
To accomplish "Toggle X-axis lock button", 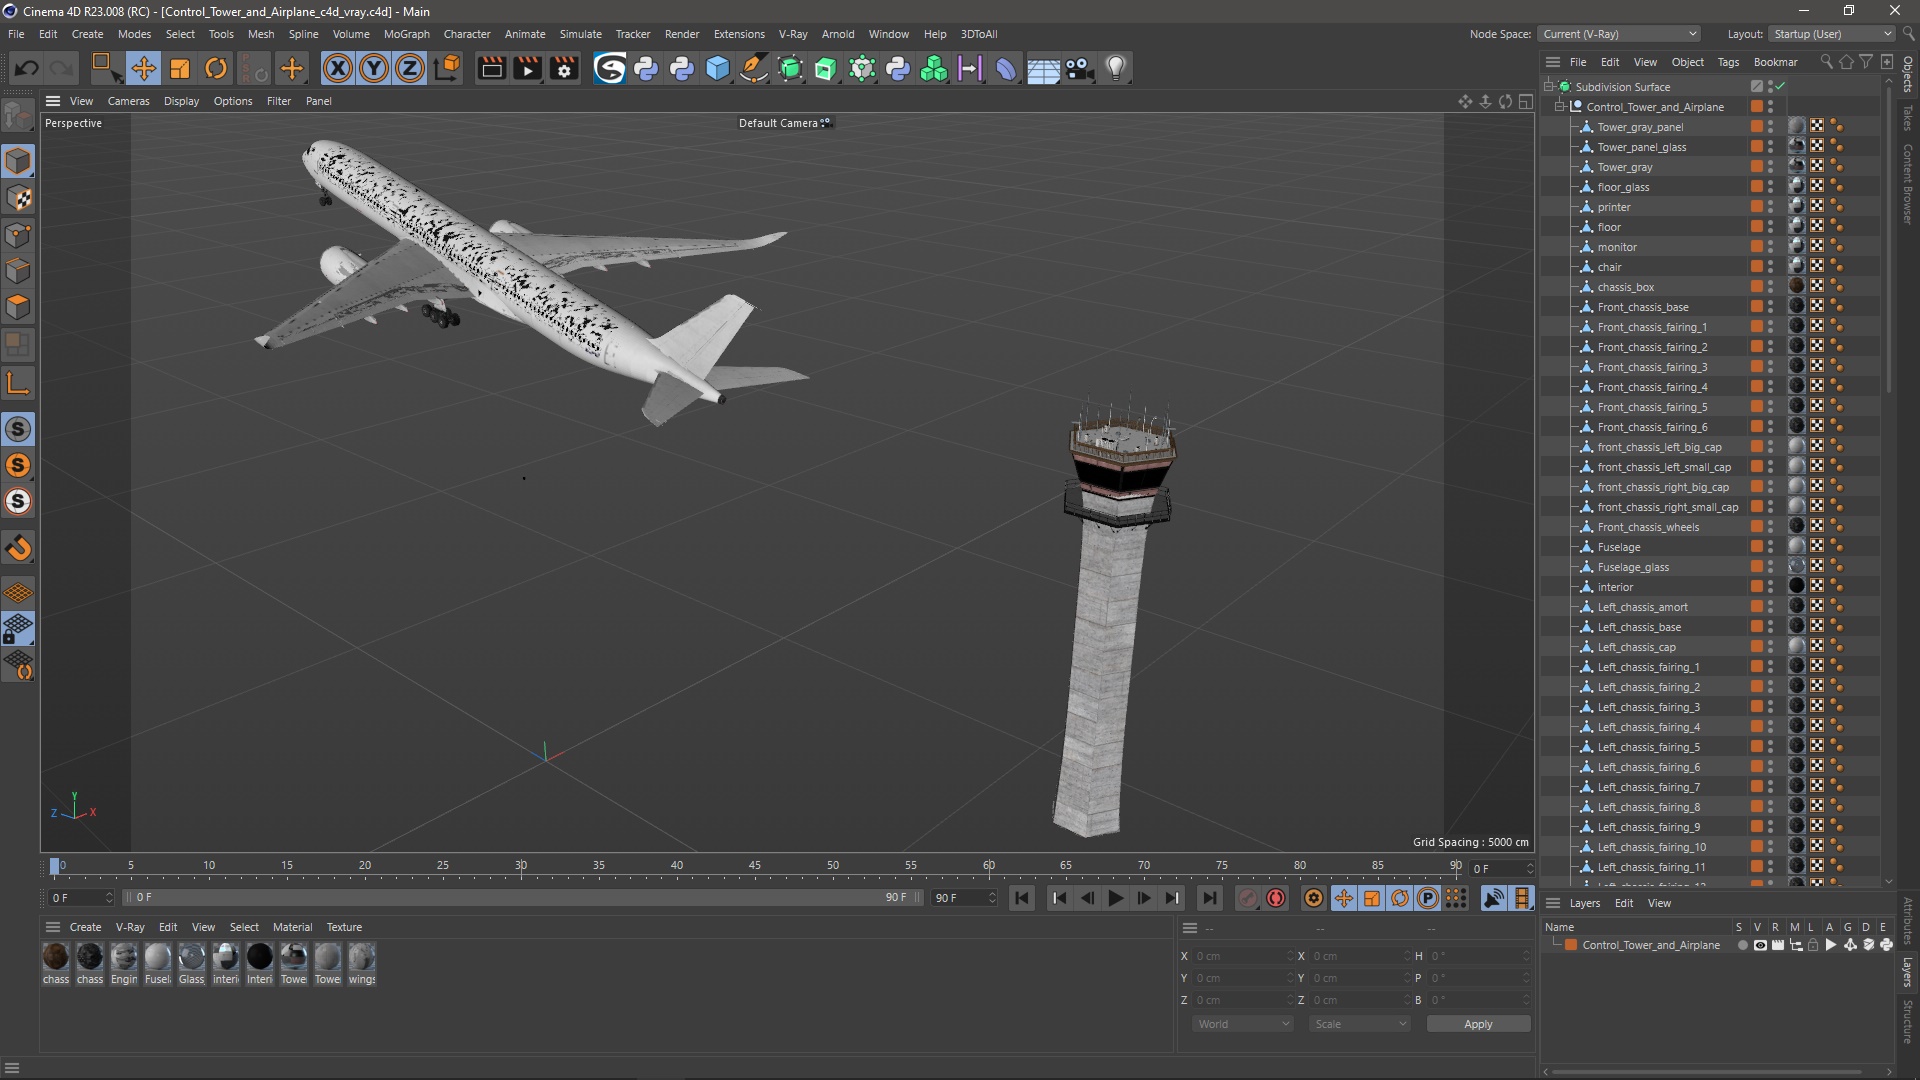I will point(338,68).
